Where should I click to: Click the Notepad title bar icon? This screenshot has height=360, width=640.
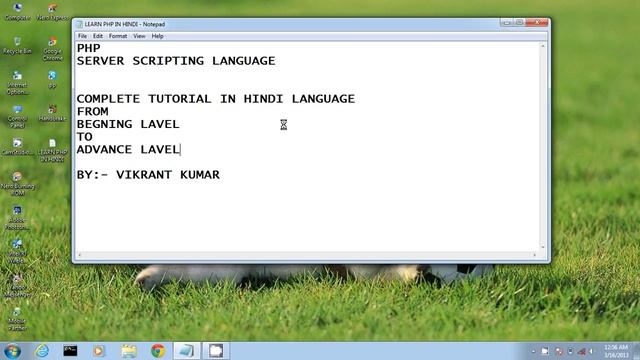(79, 24)
